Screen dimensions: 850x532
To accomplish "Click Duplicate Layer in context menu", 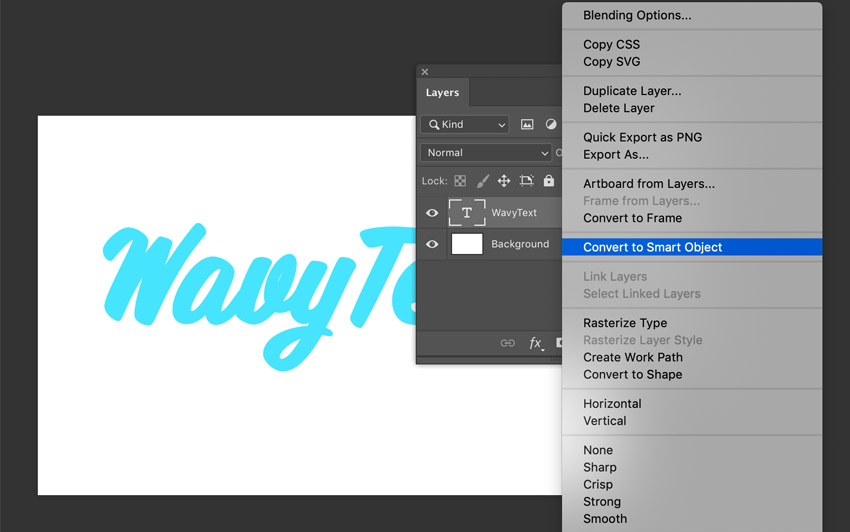I will [x=632, y=91].
